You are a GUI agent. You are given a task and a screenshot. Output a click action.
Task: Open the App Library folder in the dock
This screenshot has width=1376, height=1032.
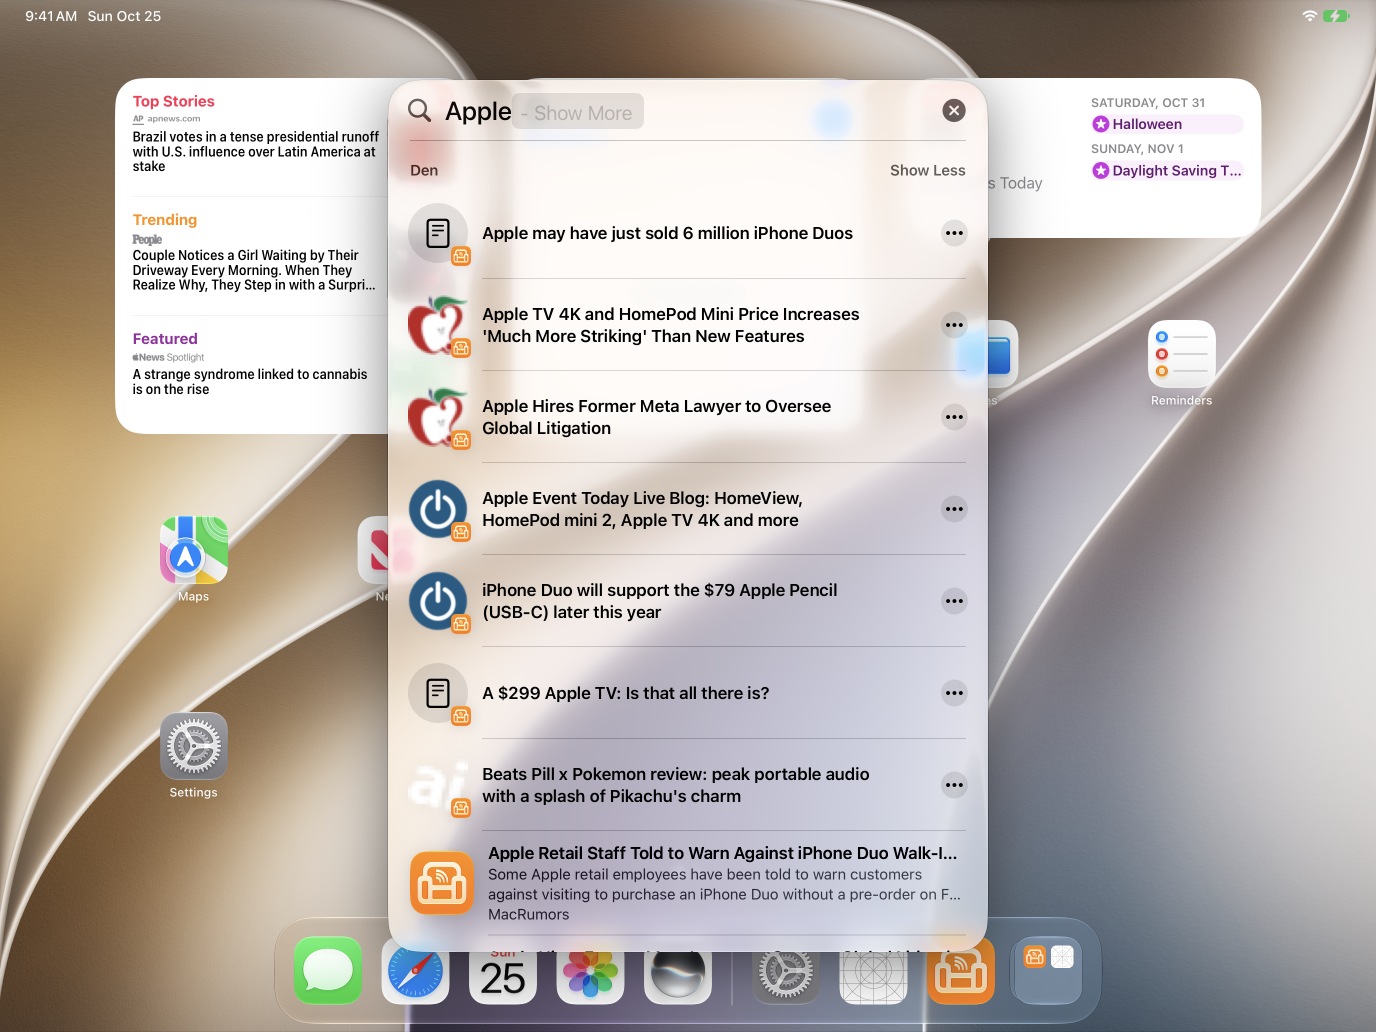[x=1048, y=970]
